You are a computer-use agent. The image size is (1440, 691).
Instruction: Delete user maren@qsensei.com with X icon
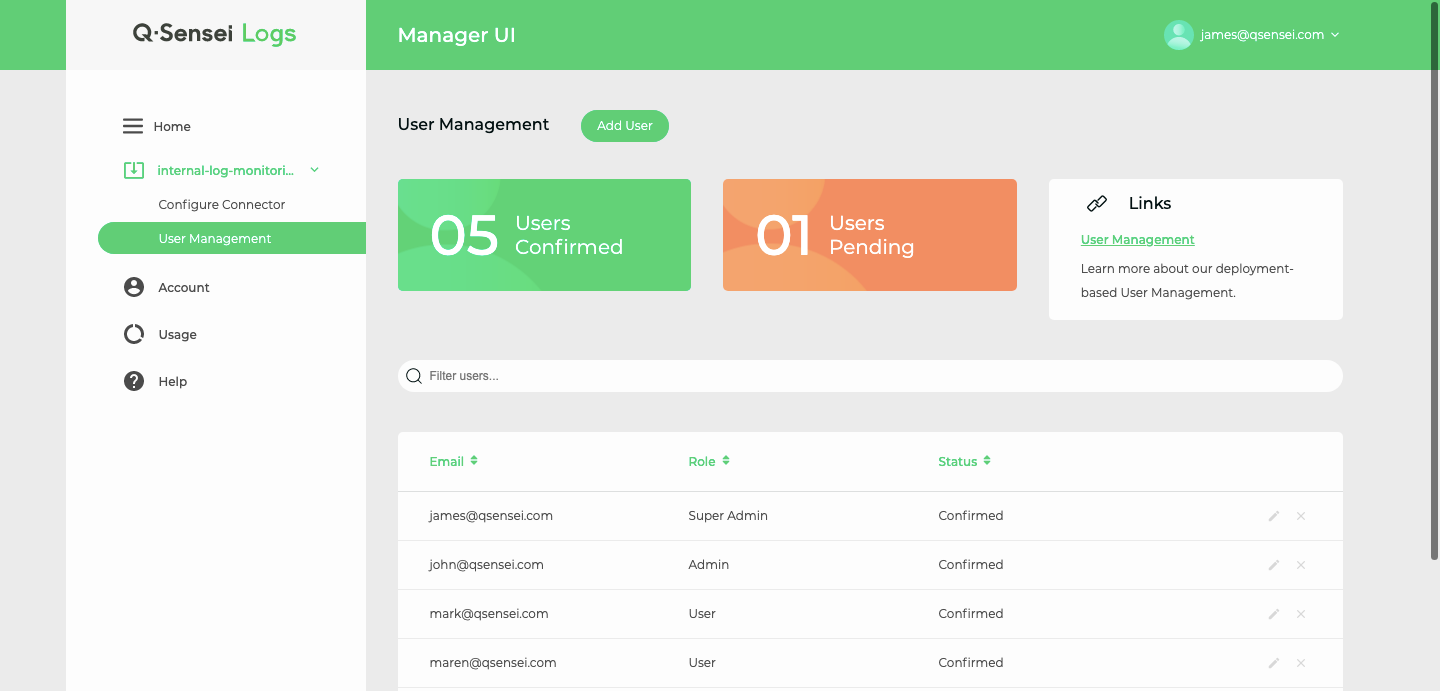pyautogui.click(x=1301, y=663)
